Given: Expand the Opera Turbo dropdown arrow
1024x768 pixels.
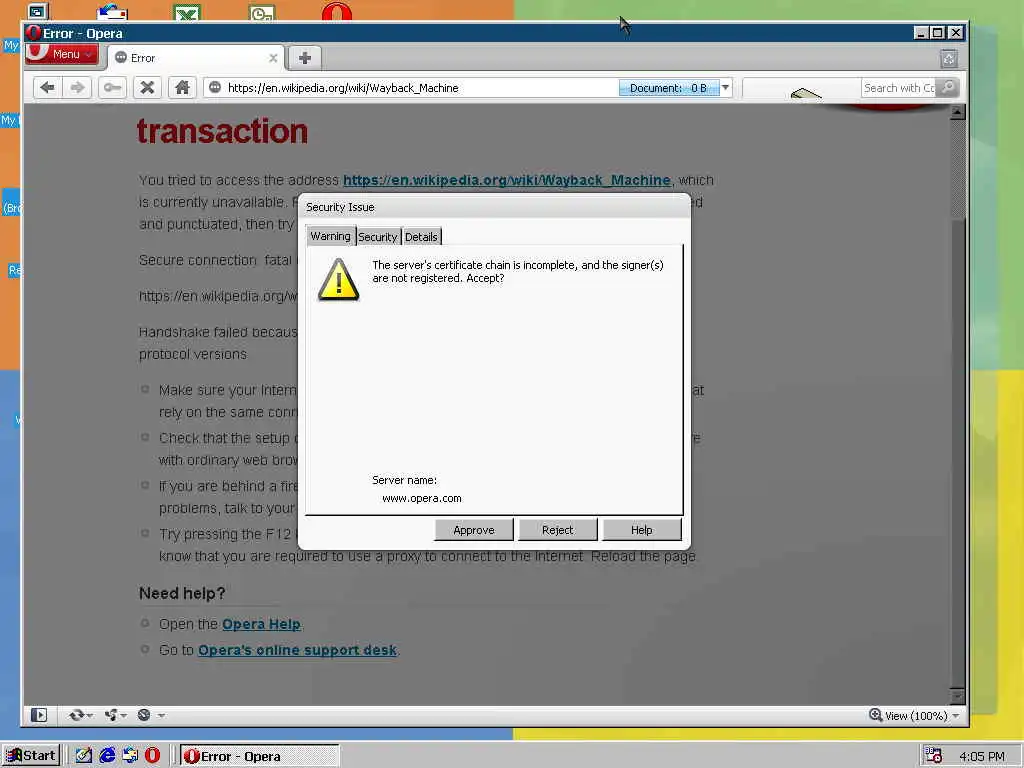Looking at the screenshot, I should (161, 716).
